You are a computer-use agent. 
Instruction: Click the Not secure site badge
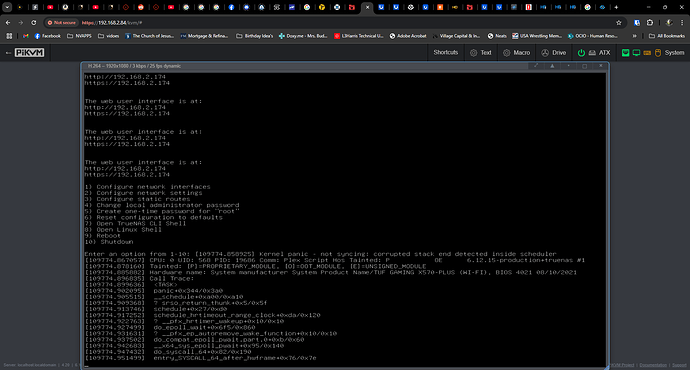pos(62,22)
